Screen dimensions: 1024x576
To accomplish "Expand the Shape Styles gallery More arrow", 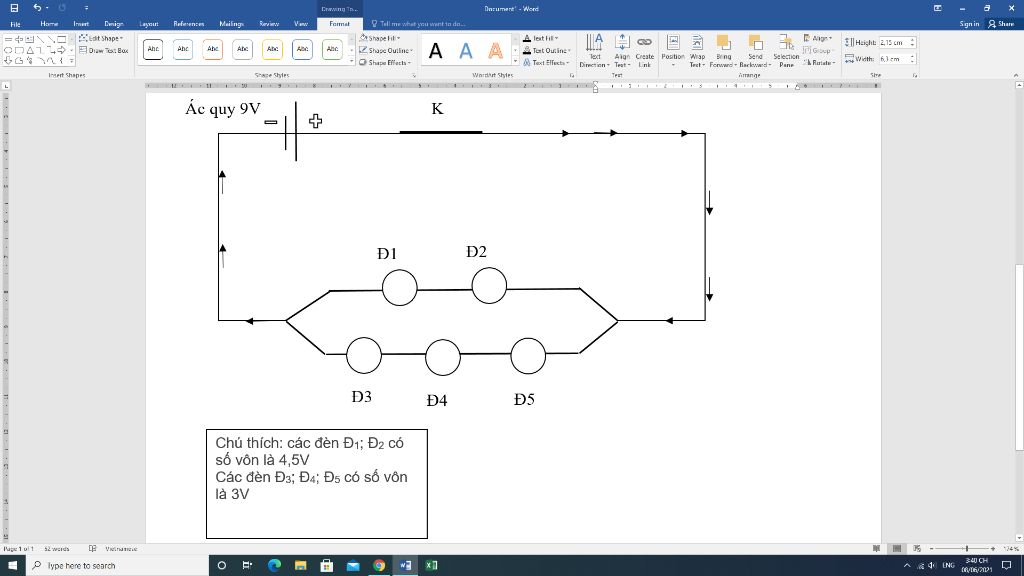I will pos(351,61).
